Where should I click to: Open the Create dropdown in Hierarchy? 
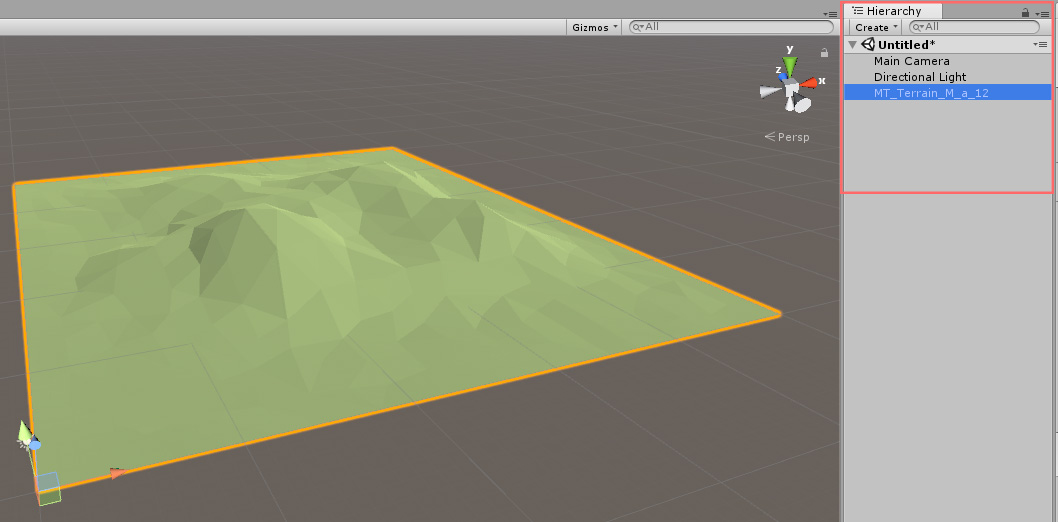pos(876,27)
